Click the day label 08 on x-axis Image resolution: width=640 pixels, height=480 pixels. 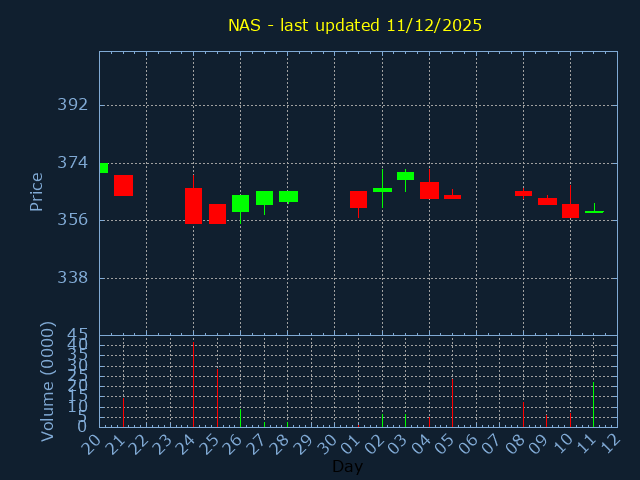pos(515,443)
